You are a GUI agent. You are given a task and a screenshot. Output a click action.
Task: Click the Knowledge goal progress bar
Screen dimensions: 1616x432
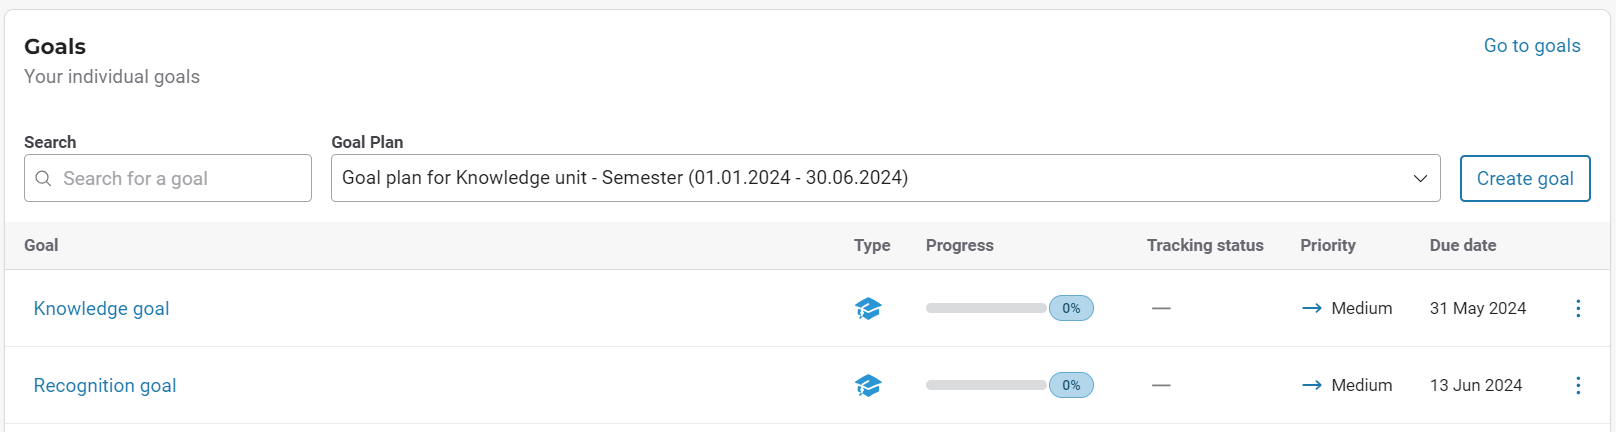click(x=986, y=309)
